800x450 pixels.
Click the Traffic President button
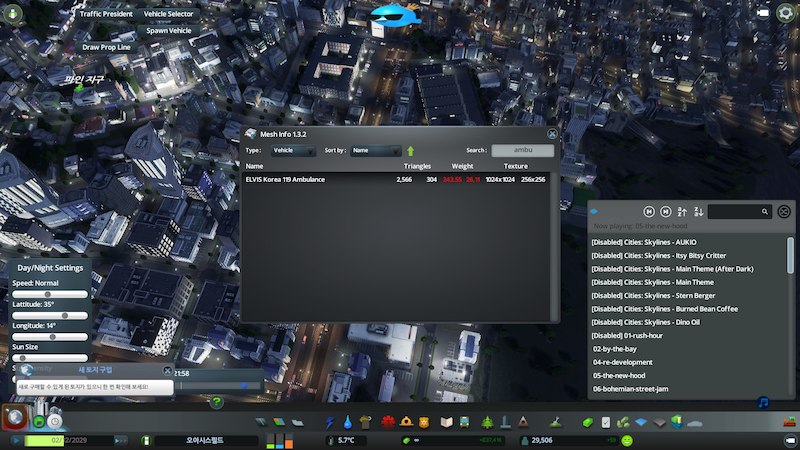coord(104,15)
